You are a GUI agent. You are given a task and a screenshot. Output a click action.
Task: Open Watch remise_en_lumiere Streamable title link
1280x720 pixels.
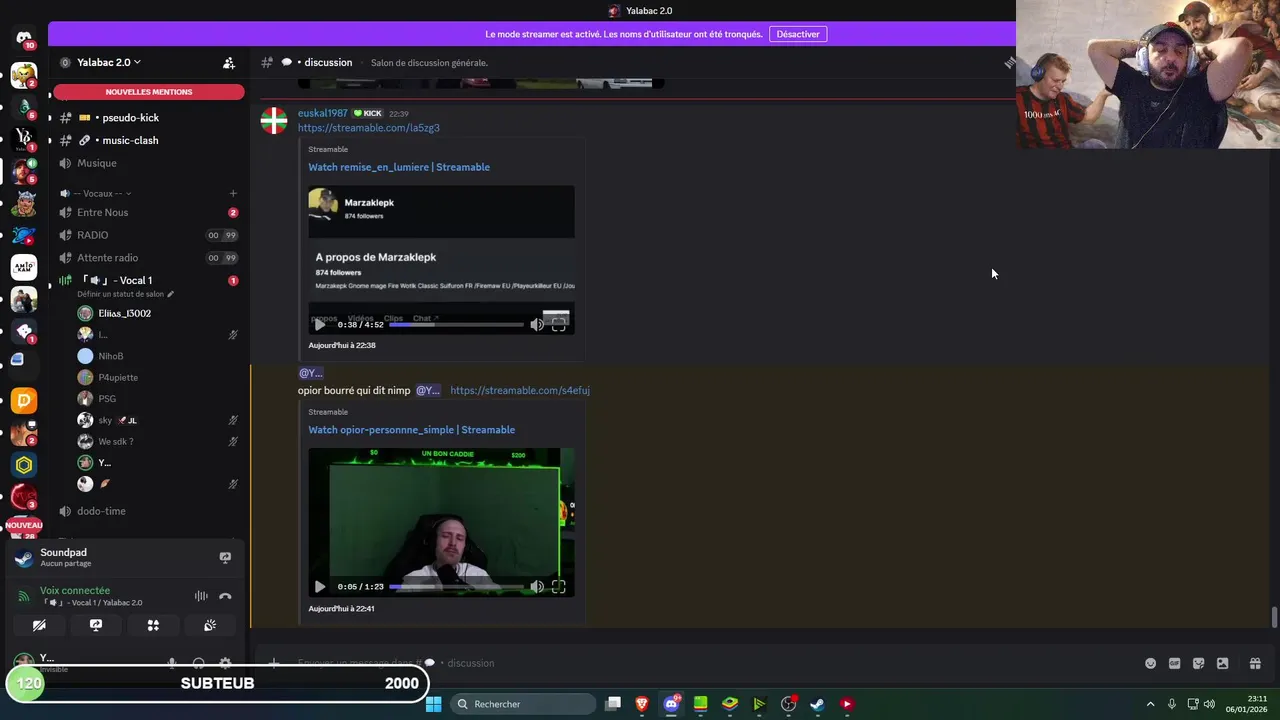pos(399,167)
